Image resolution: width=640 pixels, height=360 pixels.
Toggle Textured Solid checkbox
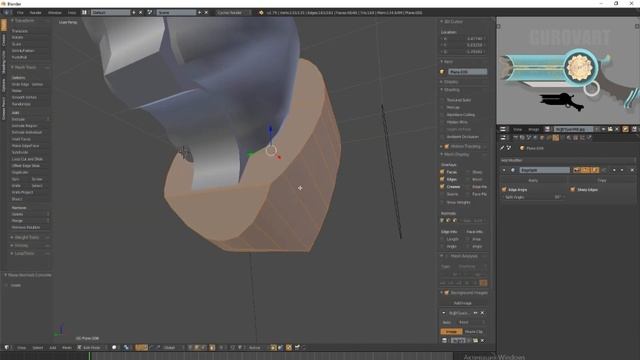tap(442, 100)
